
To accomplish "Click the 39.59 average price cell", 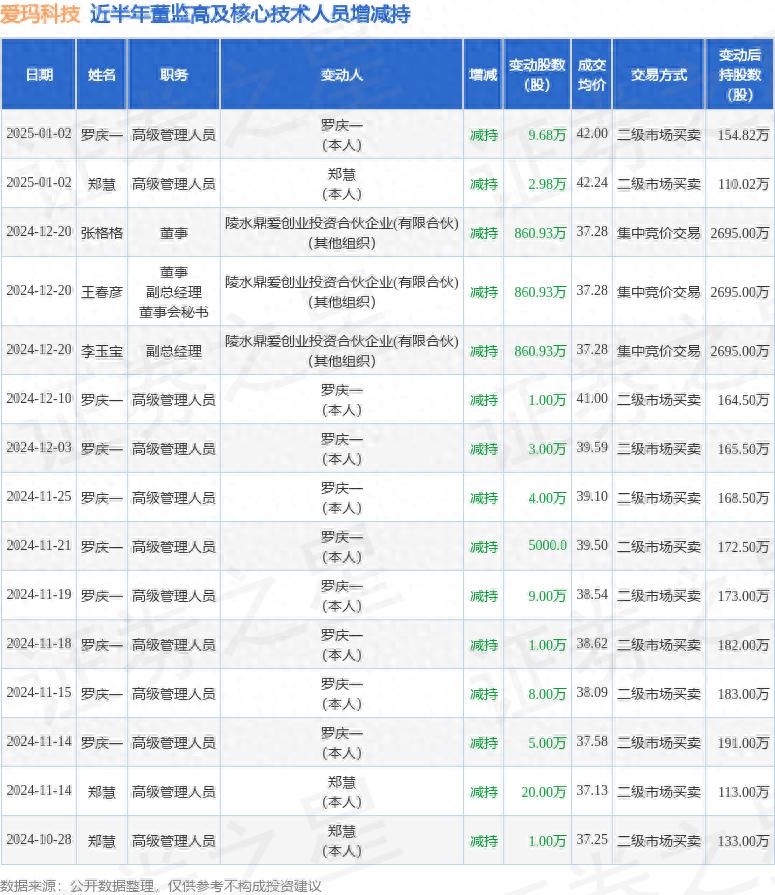I will (x=592, y=448).
